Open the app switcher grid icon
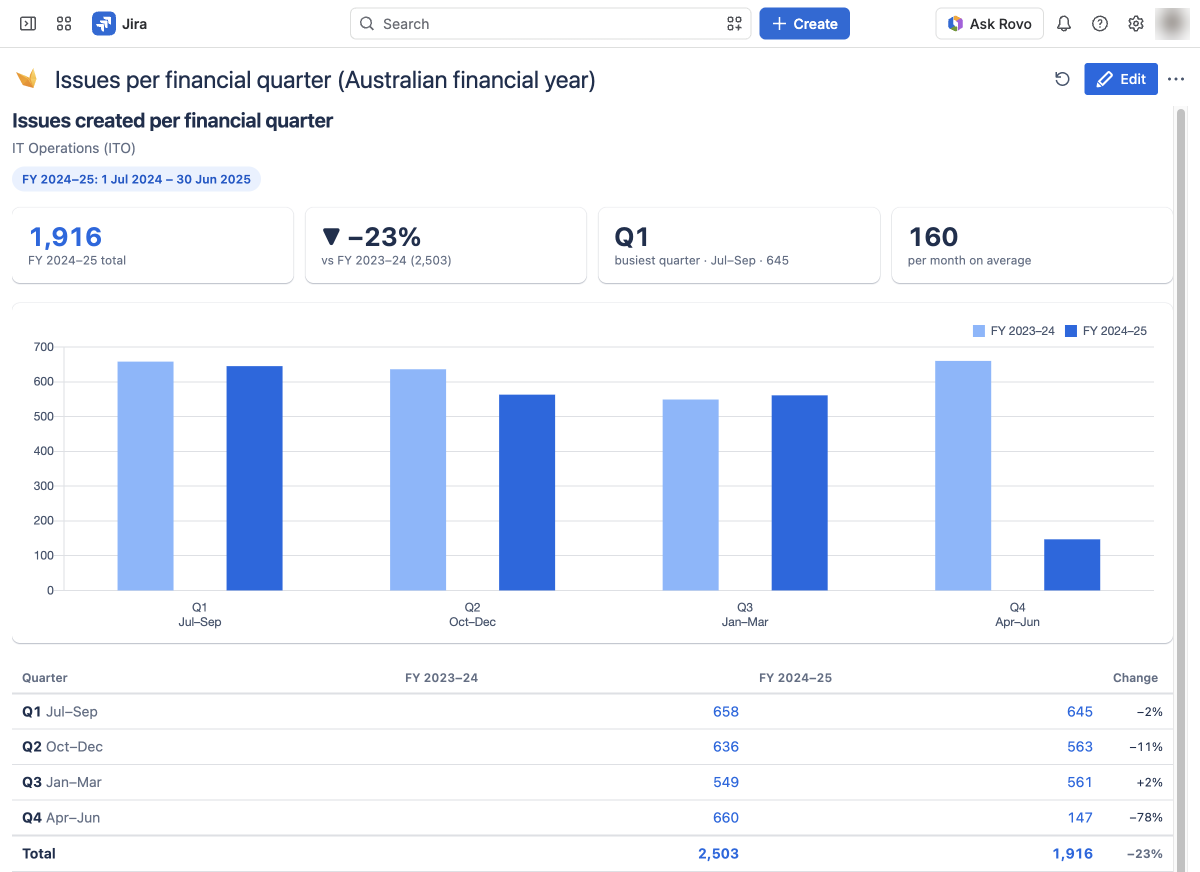The height and width of the screenshot is (872, 1200). coord(64,23)
